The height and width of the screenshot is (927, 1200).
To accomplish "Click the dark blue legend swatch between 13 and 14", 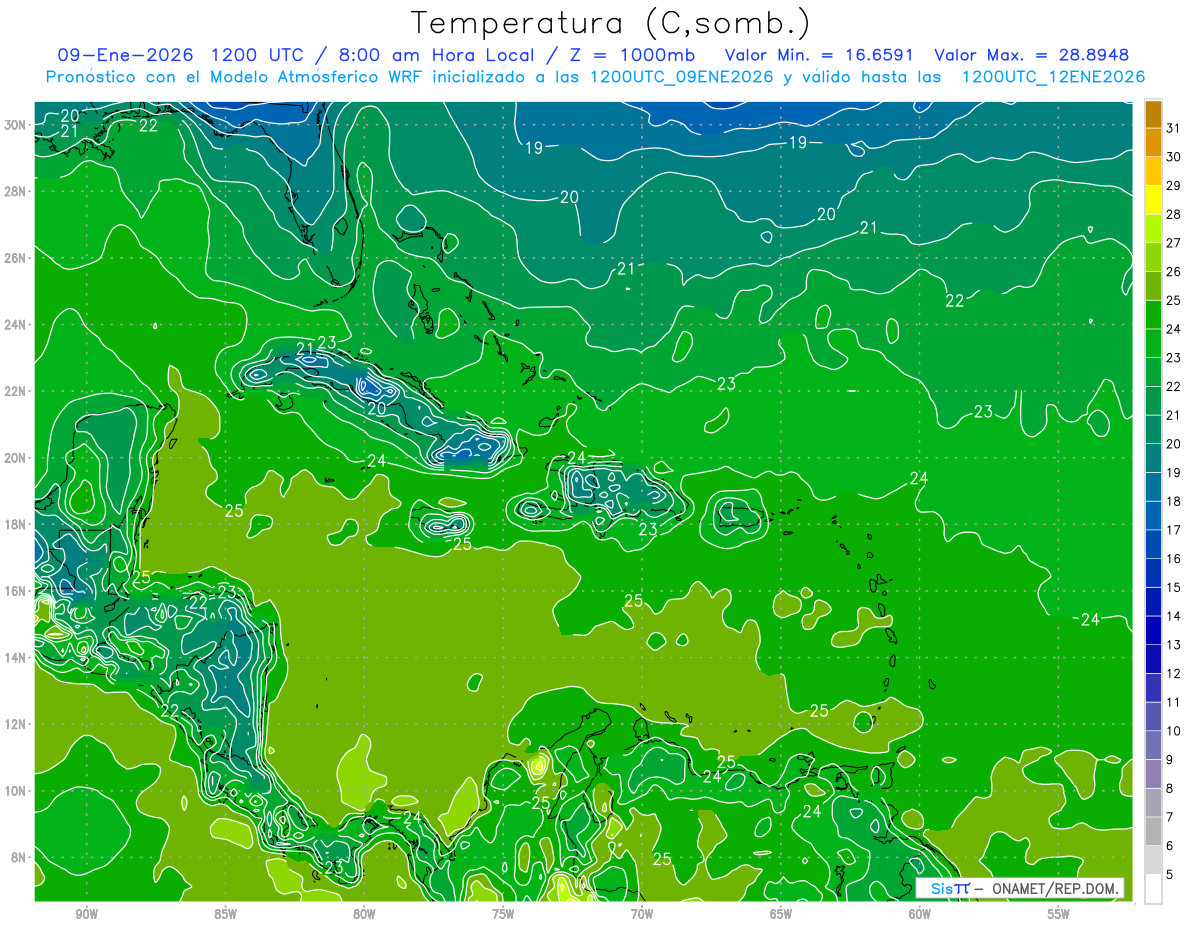I will tap(1153, 631).
